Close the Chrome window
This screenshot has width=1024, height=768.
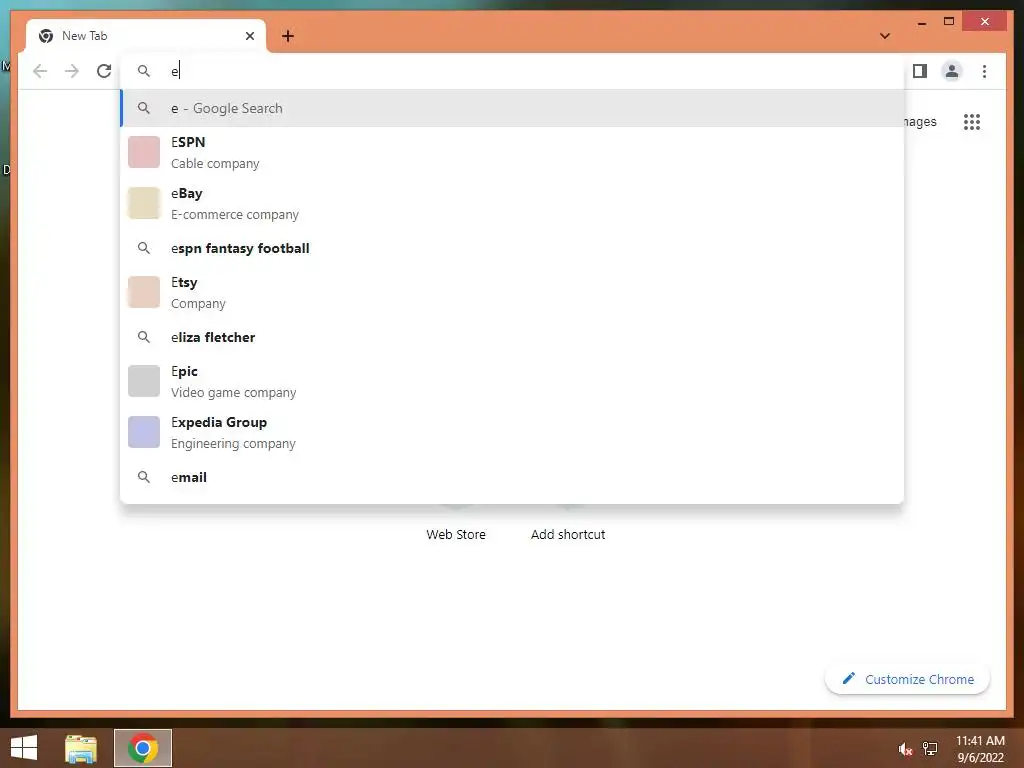(x=985, y=22)
